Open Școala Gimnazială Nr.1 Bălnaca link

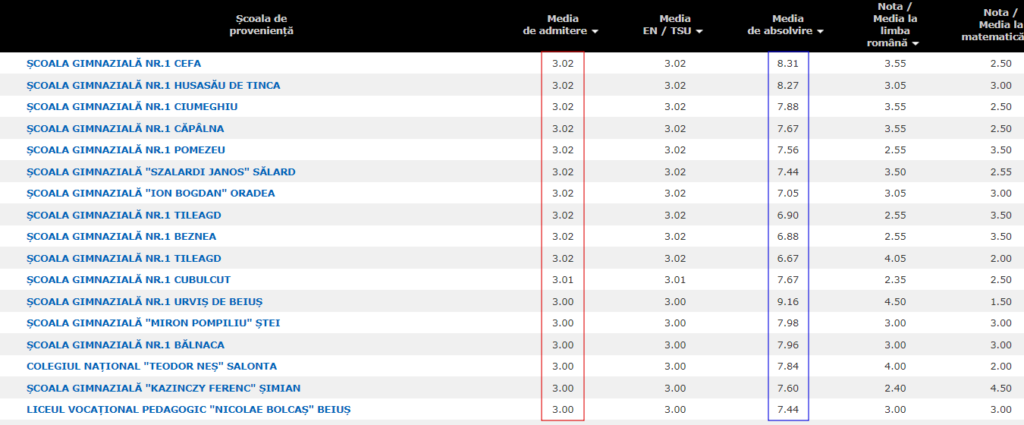(x=125, y=345)
